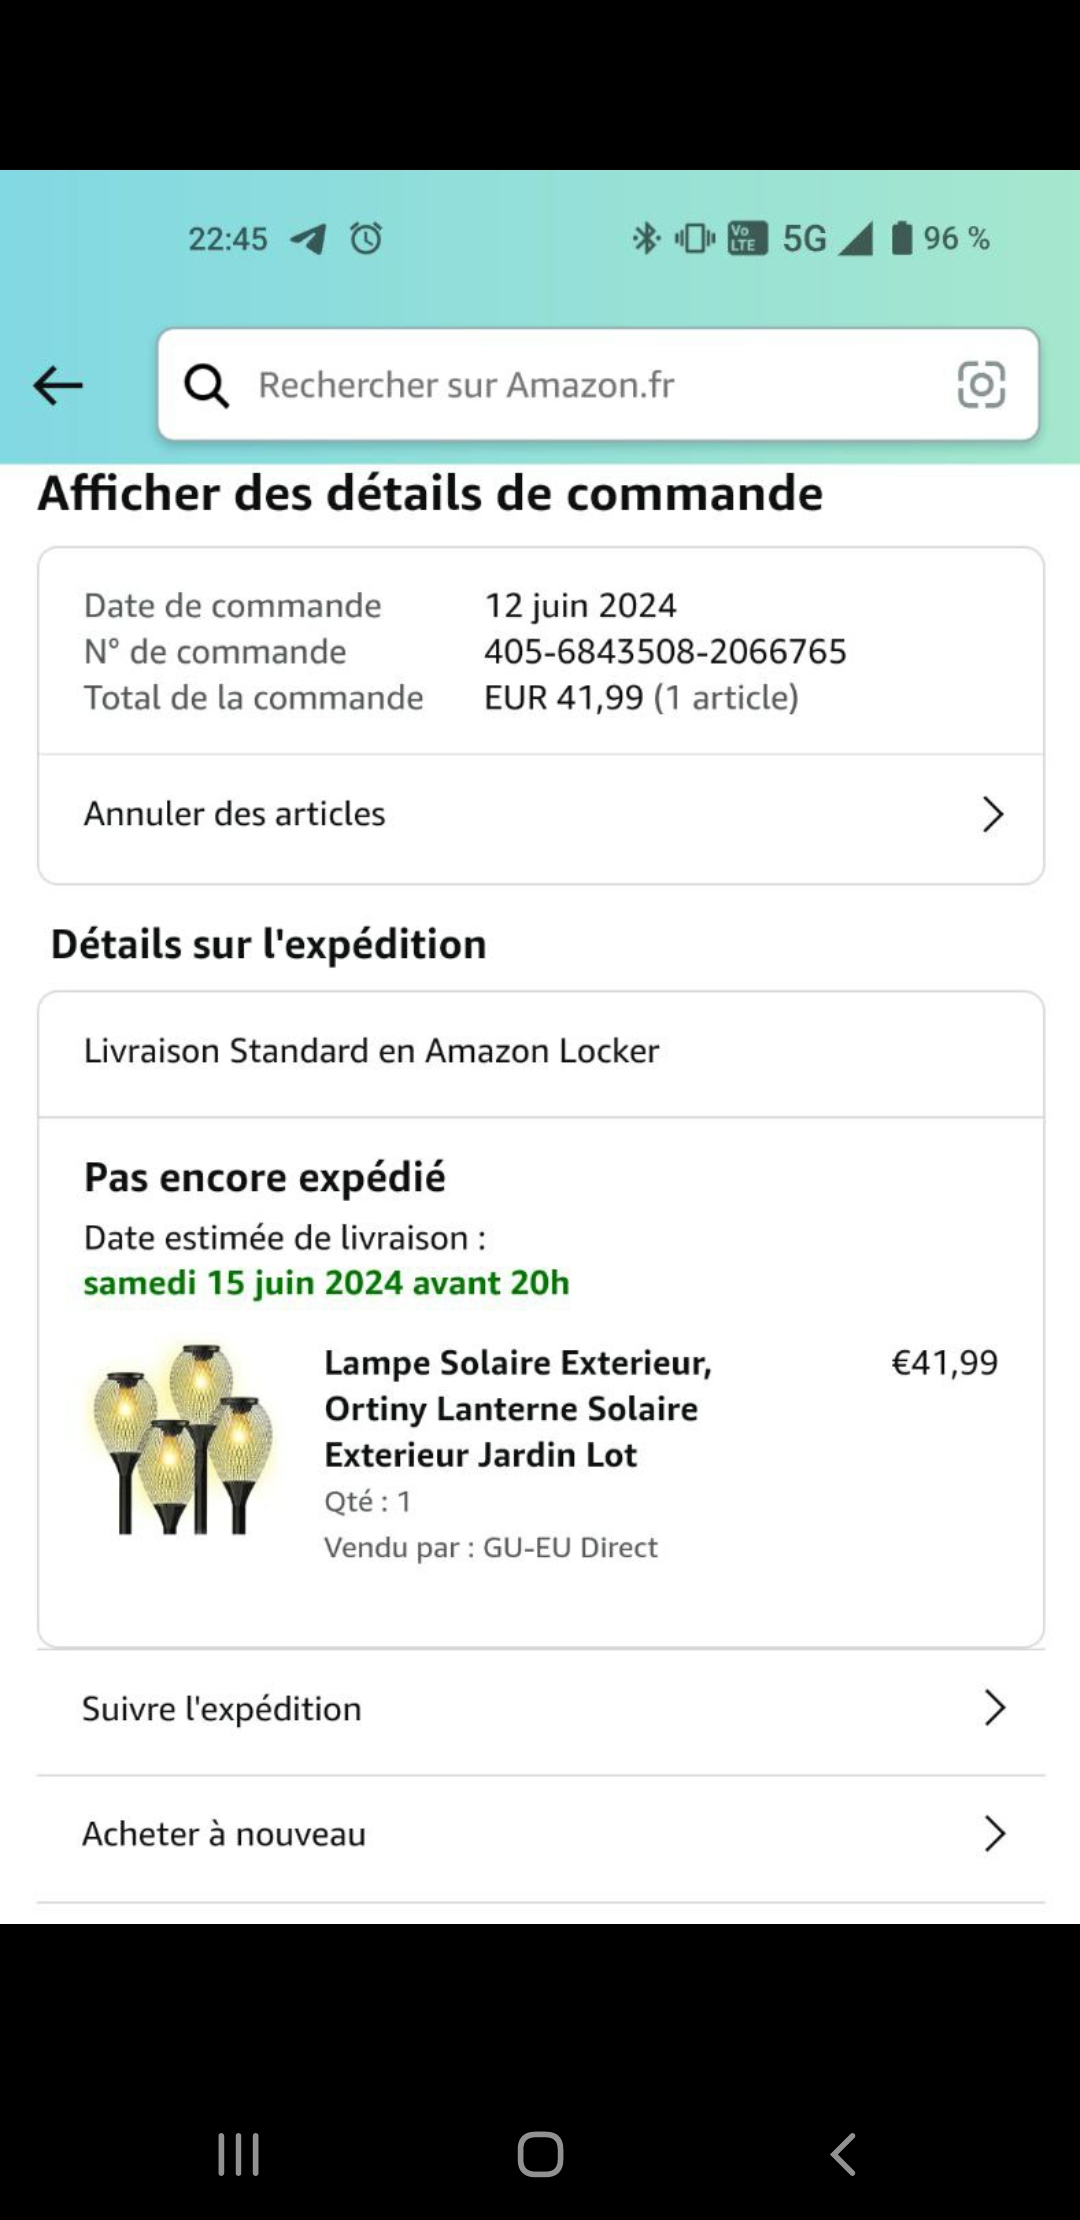Tap the order number 405-6843508-2066765
This screenshot has width=1080, height=2220.
(665, 652)
